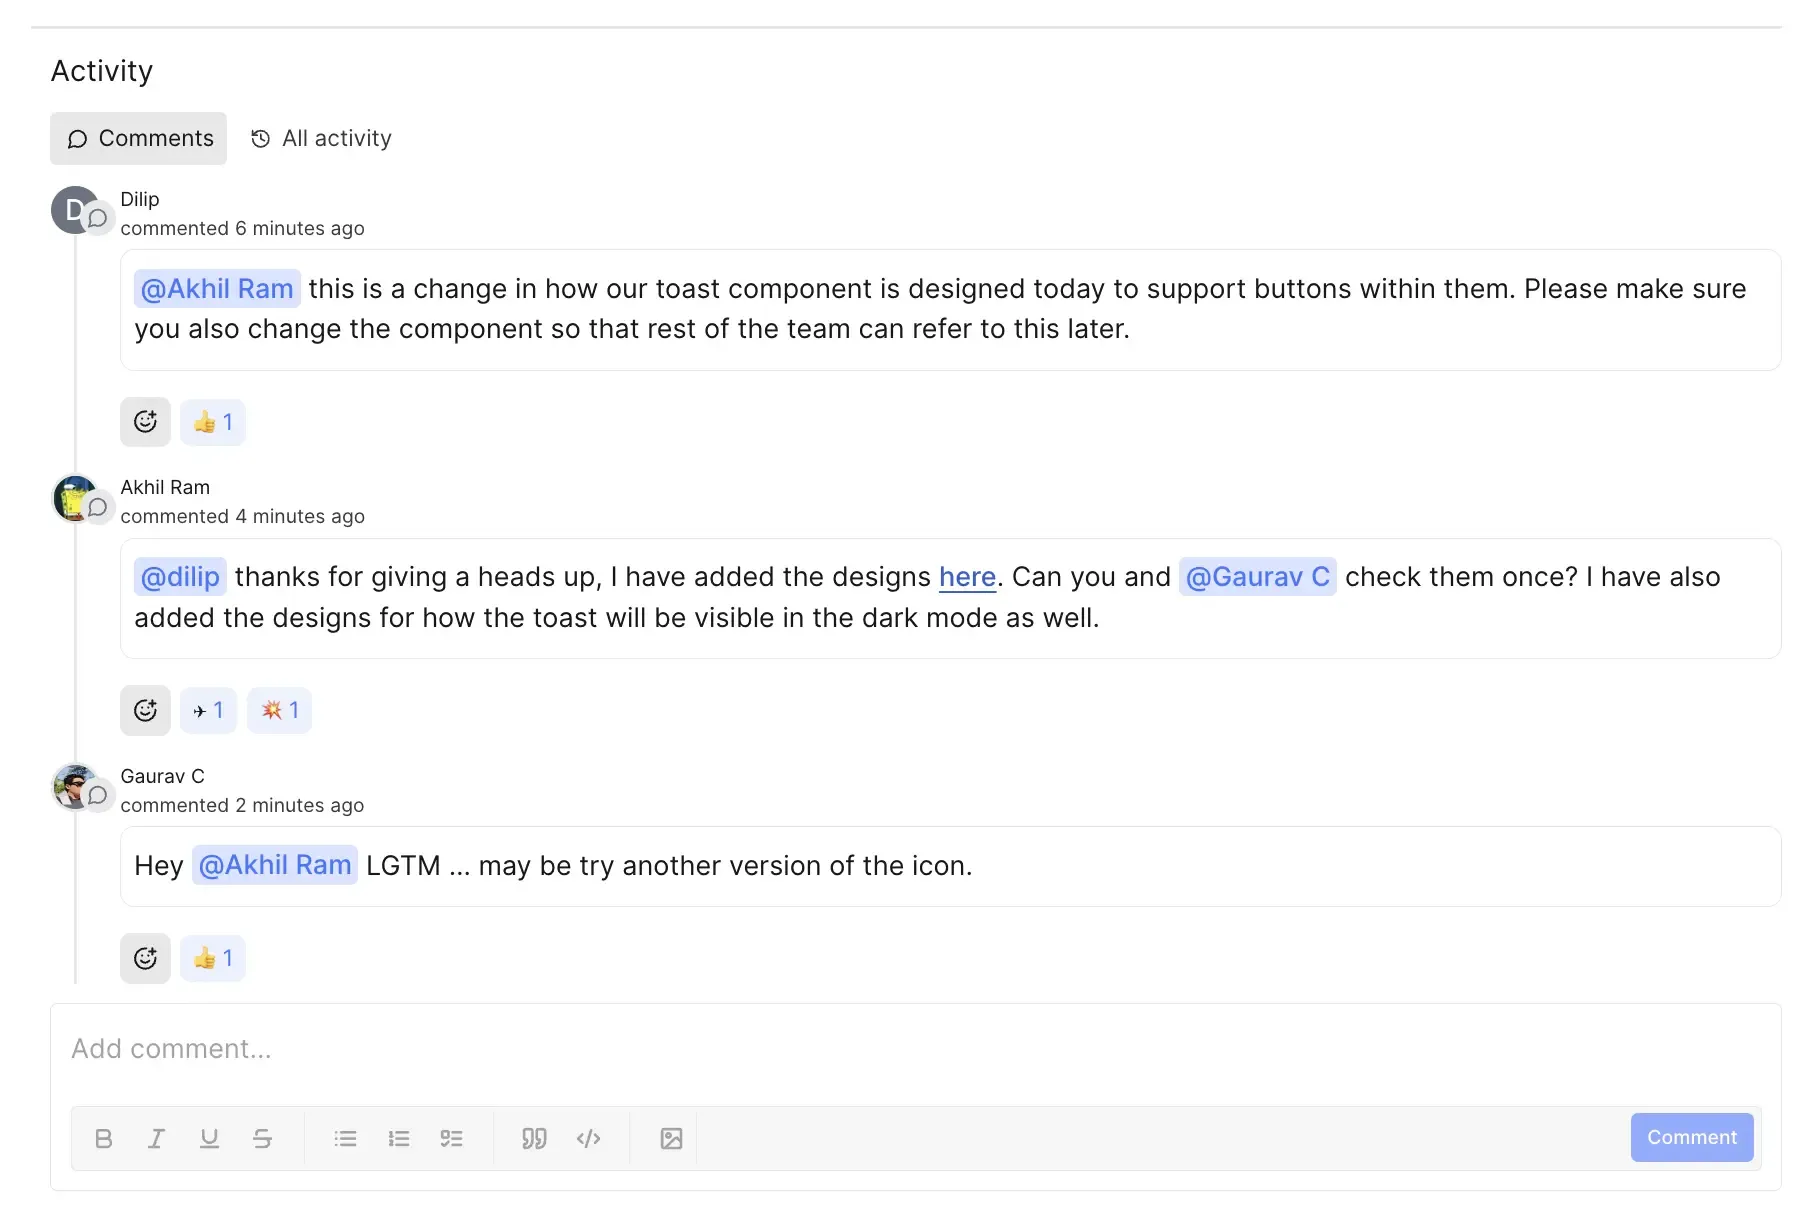Open reaction picker under Gaurav C's comment
1820x1216 pixels.
pyautogui.click(x=145, y=958)
